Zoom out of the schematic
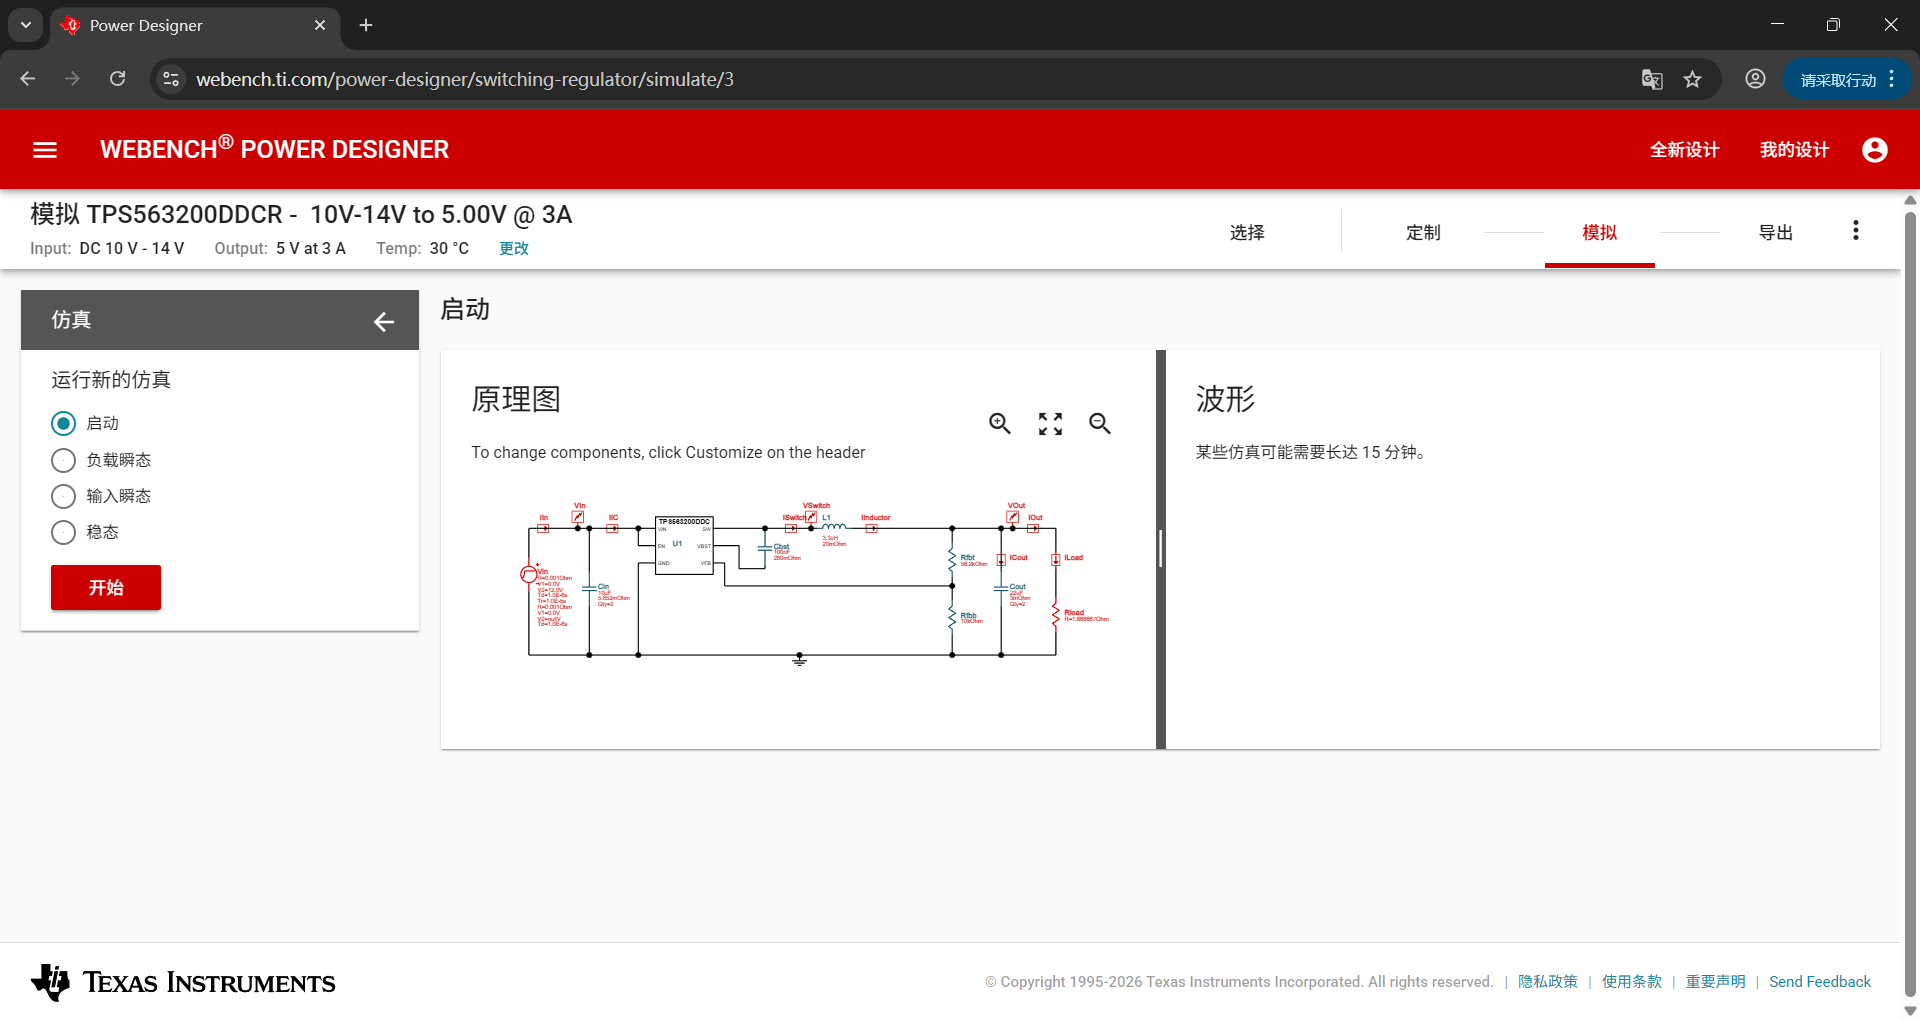Image resolution: width=1920 pixels, height=1020 pixels. pos(1100,424)
